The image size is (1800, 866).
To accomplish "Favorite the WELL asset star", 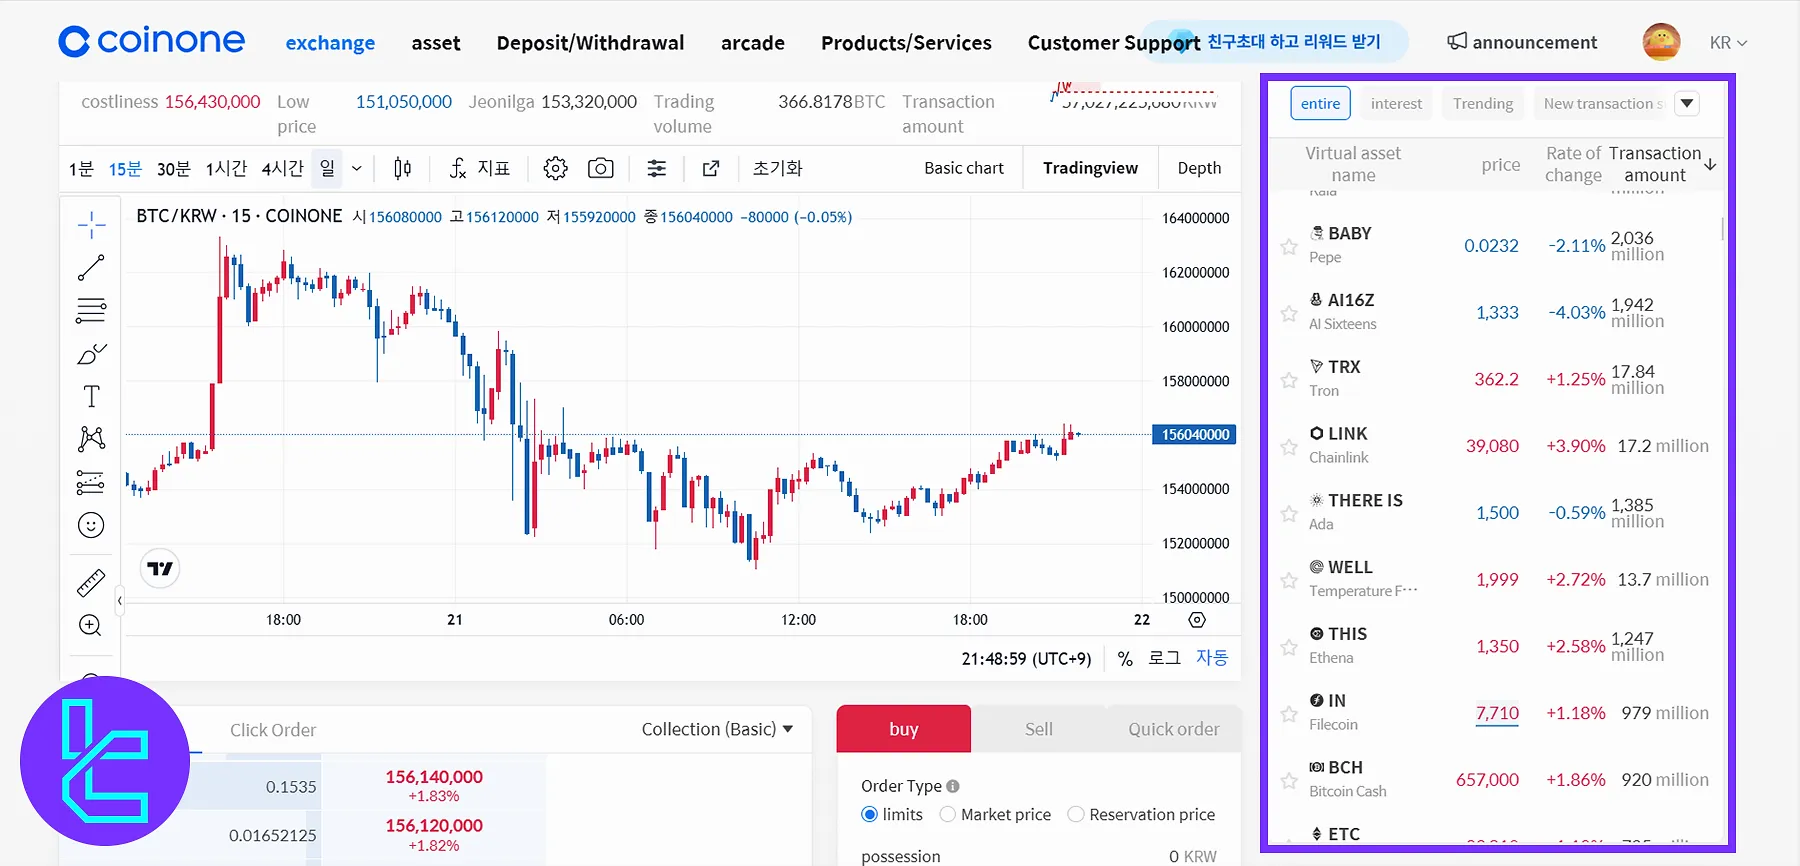I will 1289,580.
